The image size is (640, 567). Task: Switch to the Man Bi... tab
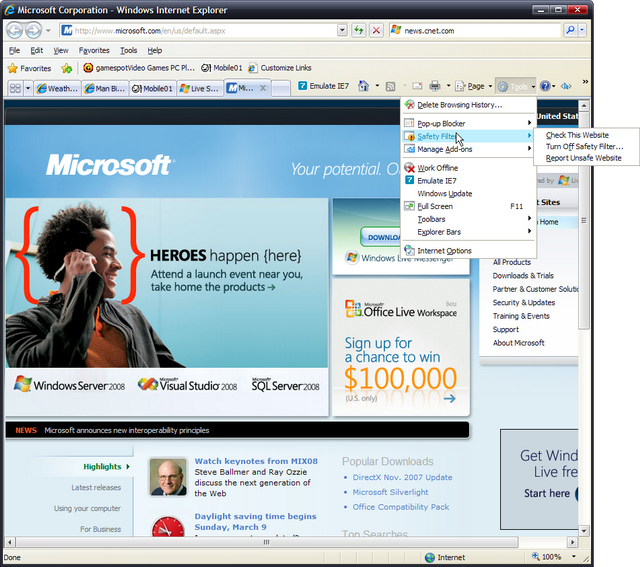click(105, 89)
